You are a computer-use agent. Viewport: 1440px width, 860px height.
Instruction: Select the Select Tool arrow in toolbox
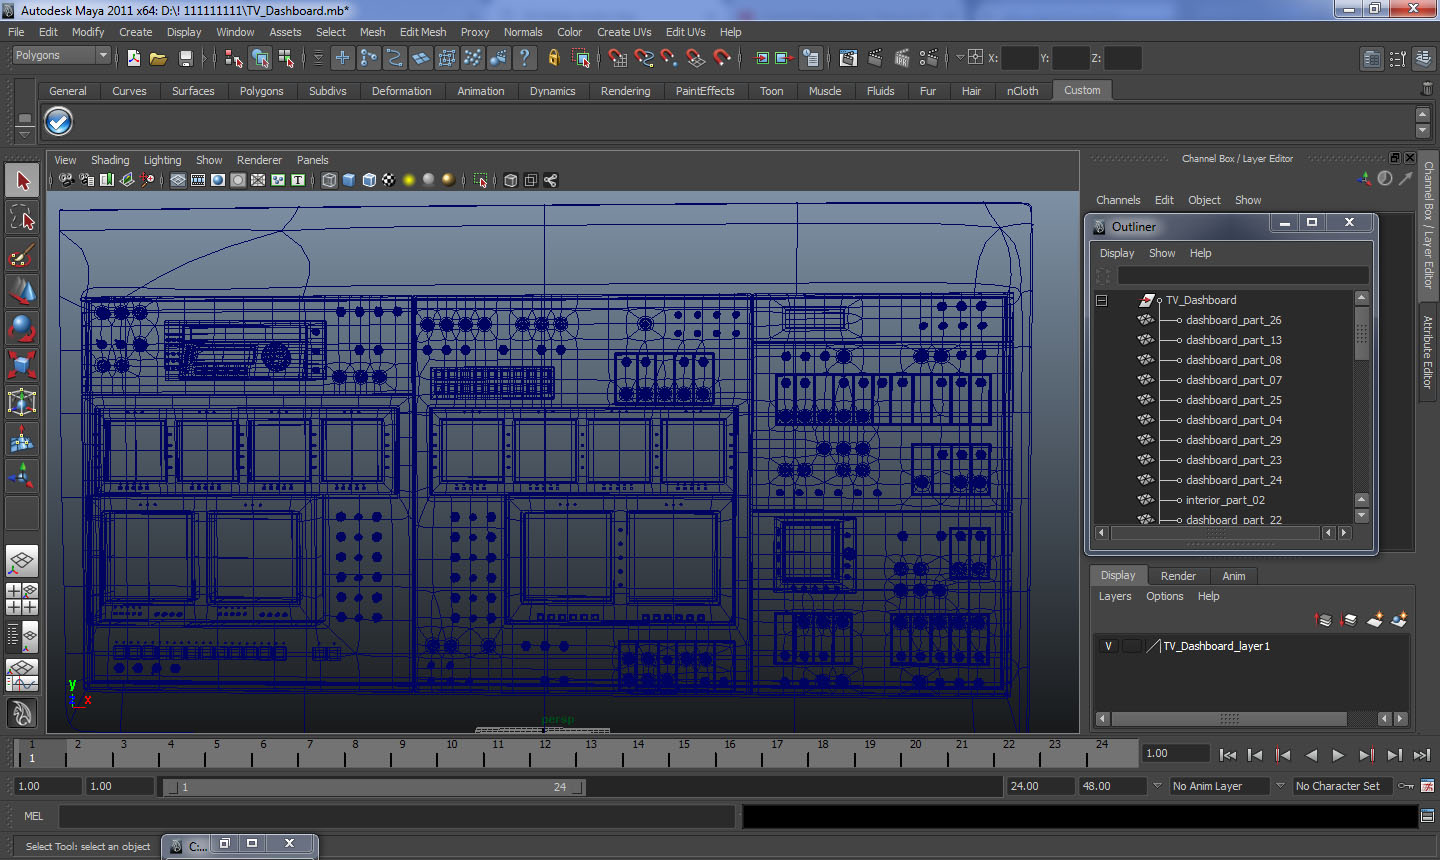22,181
